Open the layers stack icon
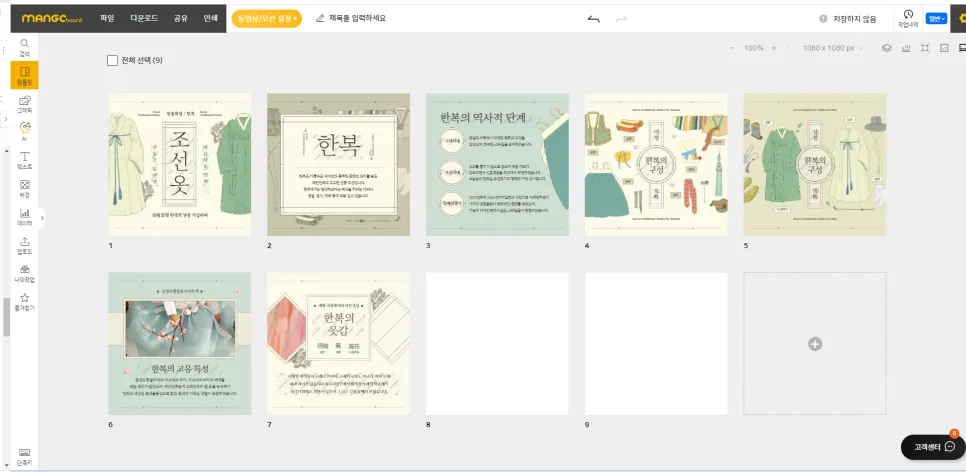 pos(887,48)
